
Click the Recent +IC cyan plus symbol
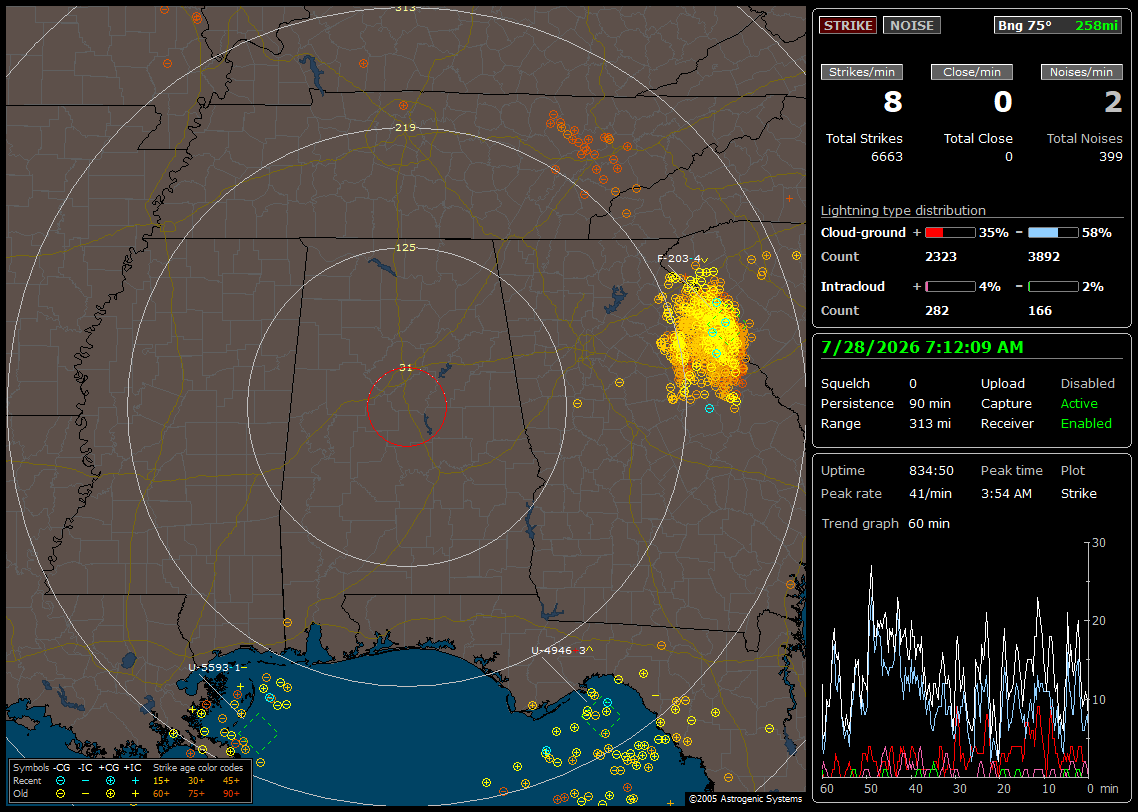point(135,781)
